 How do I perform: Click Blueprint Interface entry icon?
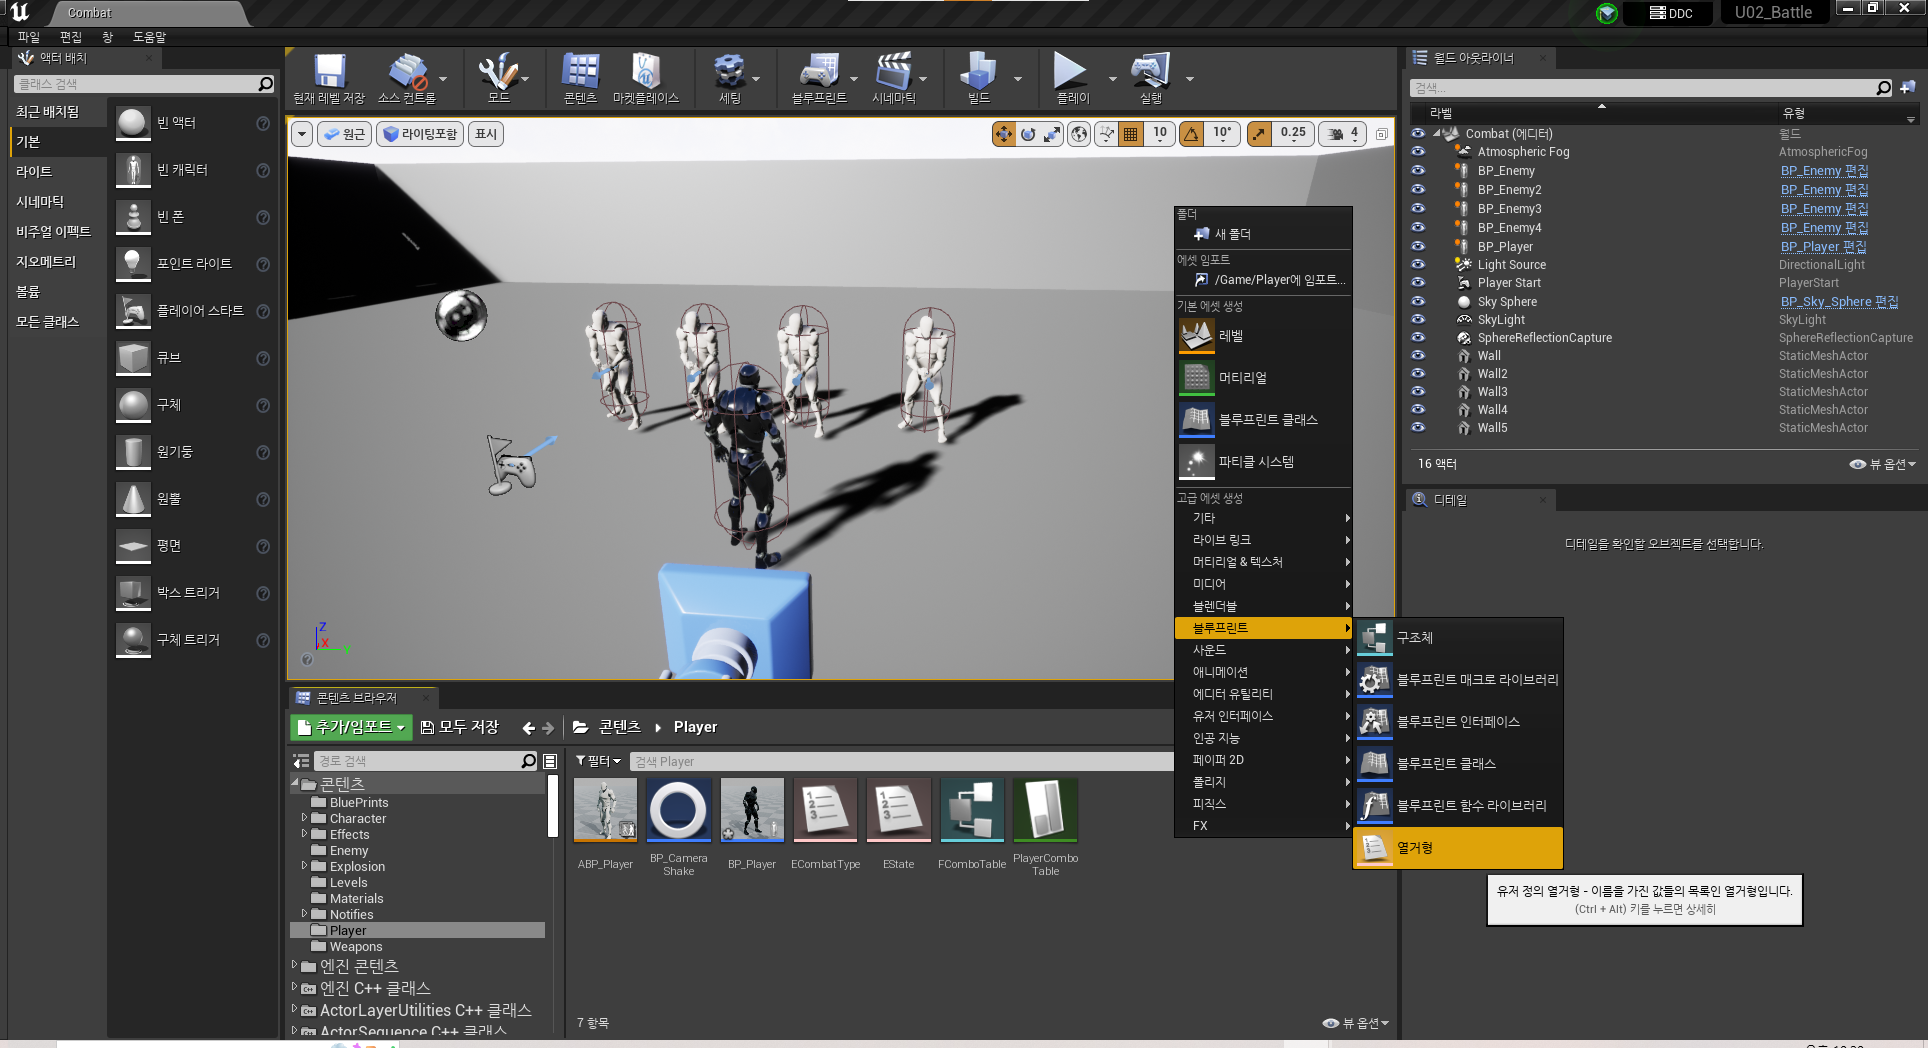1375,722
